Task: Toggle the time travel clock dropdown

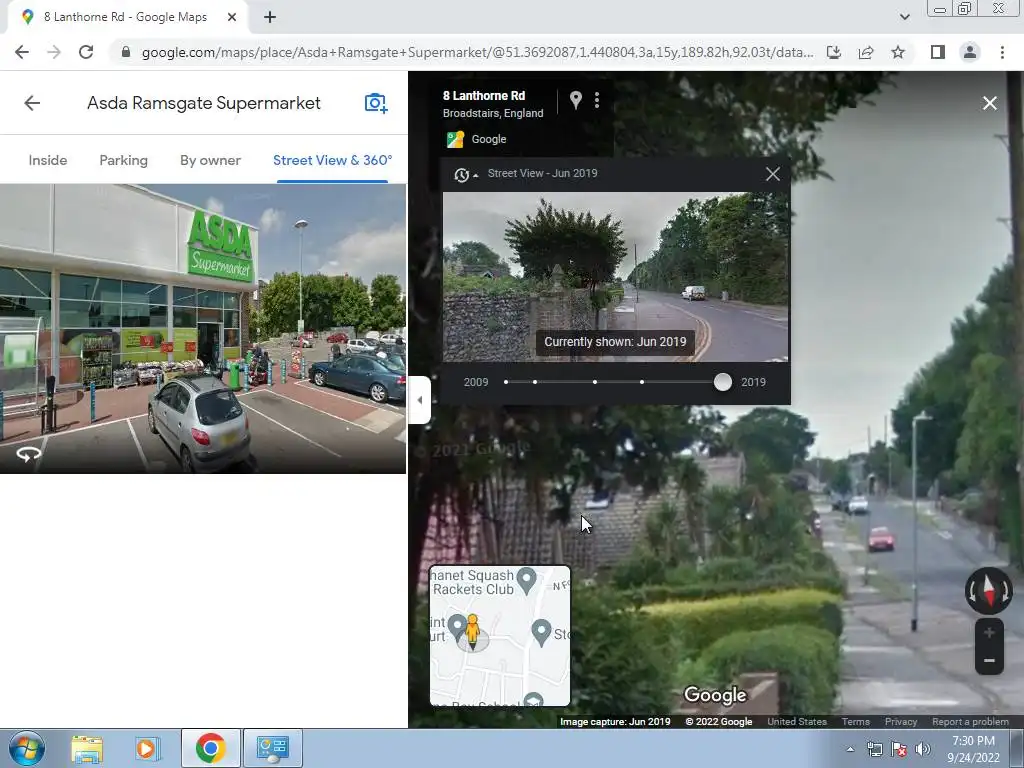Action: (x=464, y=174)
